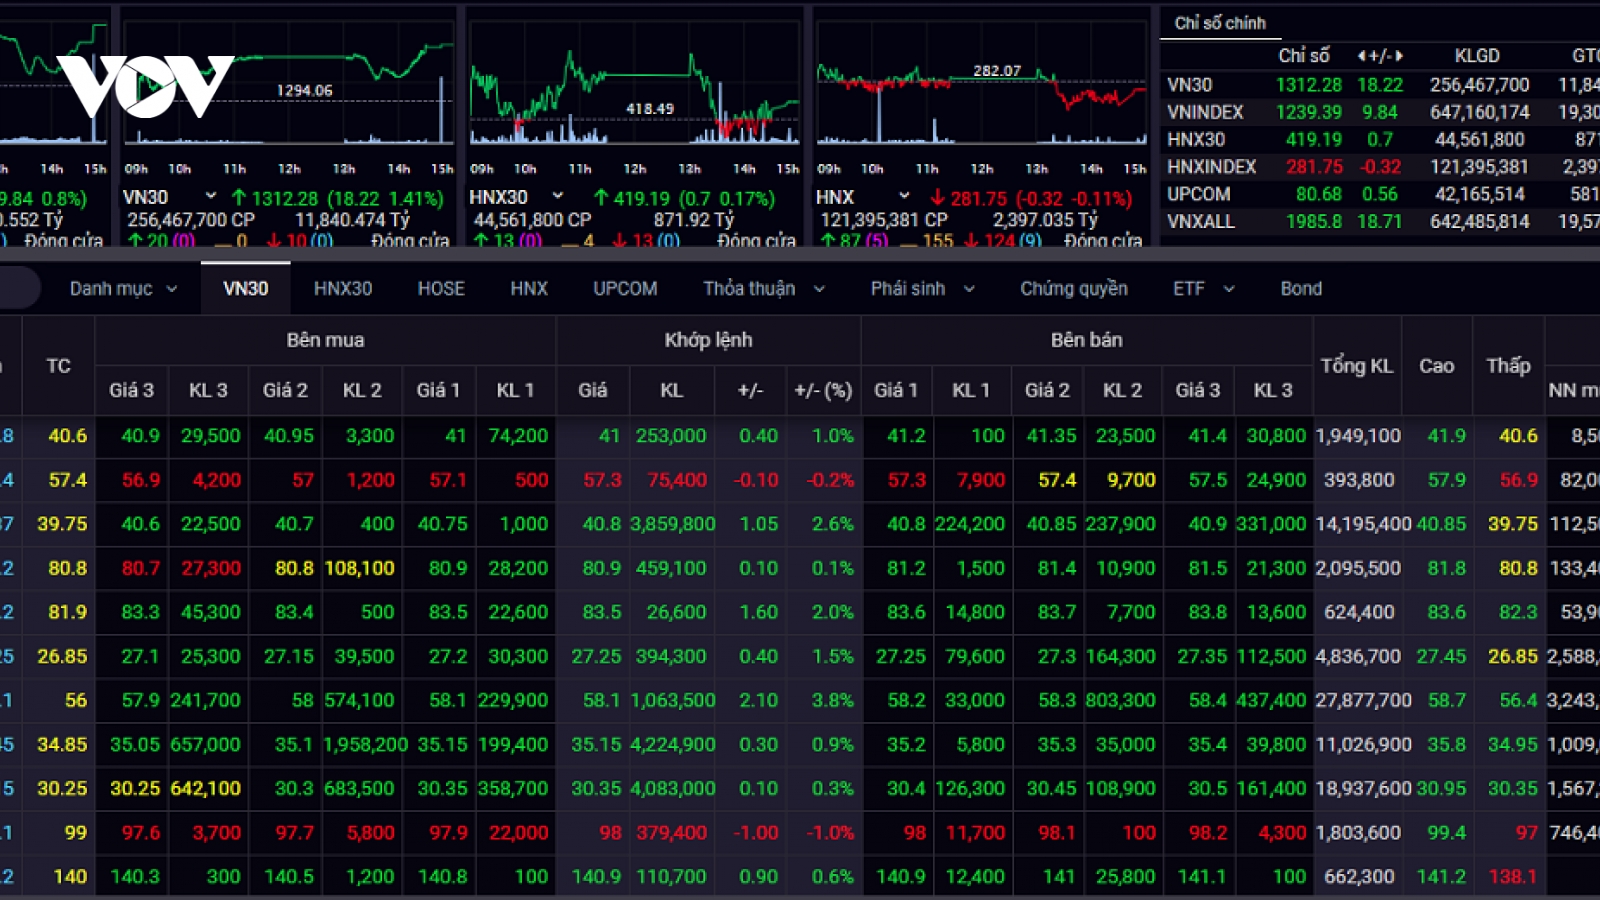This screenshot has height=900, width=1600.
Task: Click the Tổng KL column header
Action: [1357, 366]
